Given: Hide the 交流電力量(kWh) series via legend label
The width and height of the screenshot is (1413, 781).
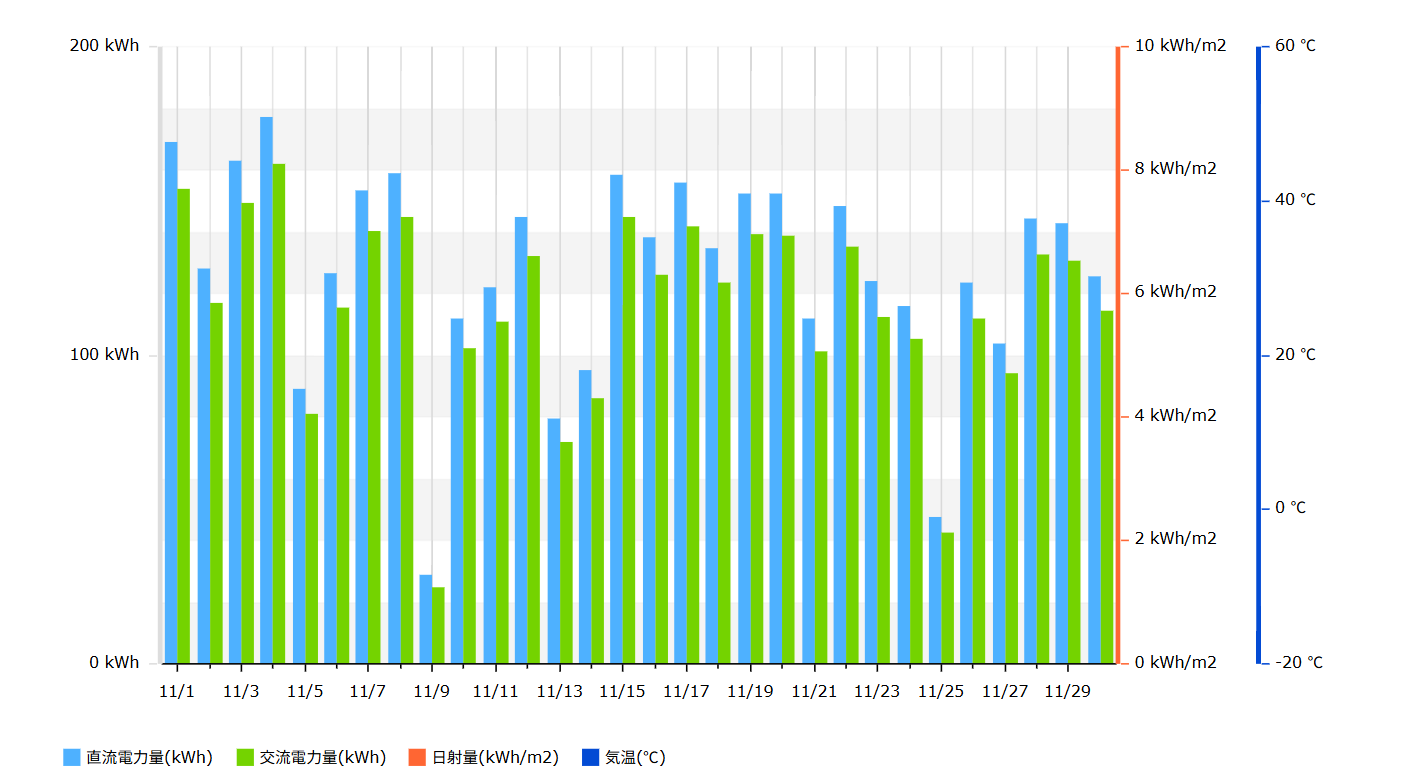Looking at the screenshot, I should coord(322,757).
